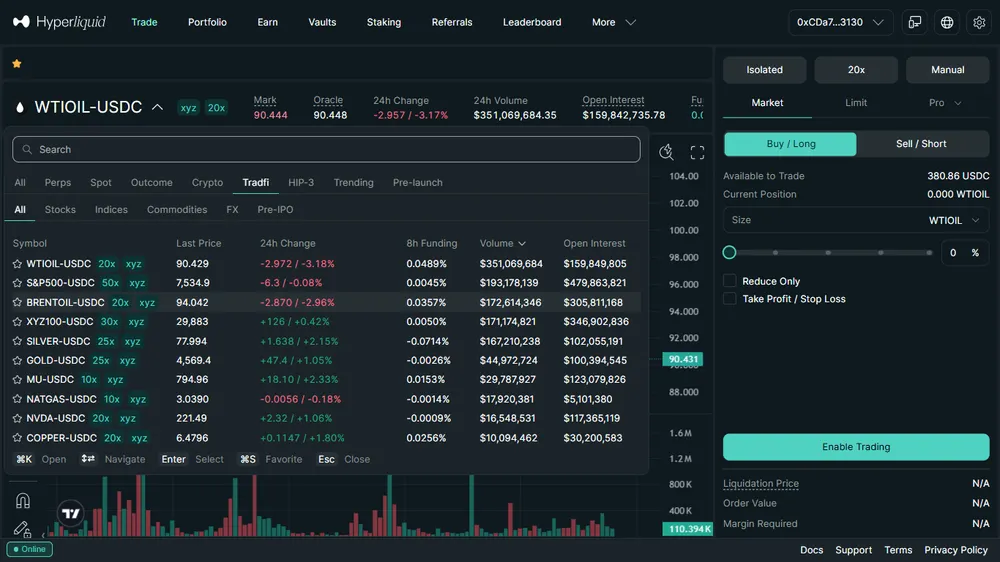This screenshot has width=1000, height=562.
Task: Click the Hyperliquid logo
Action: point(59,22)
